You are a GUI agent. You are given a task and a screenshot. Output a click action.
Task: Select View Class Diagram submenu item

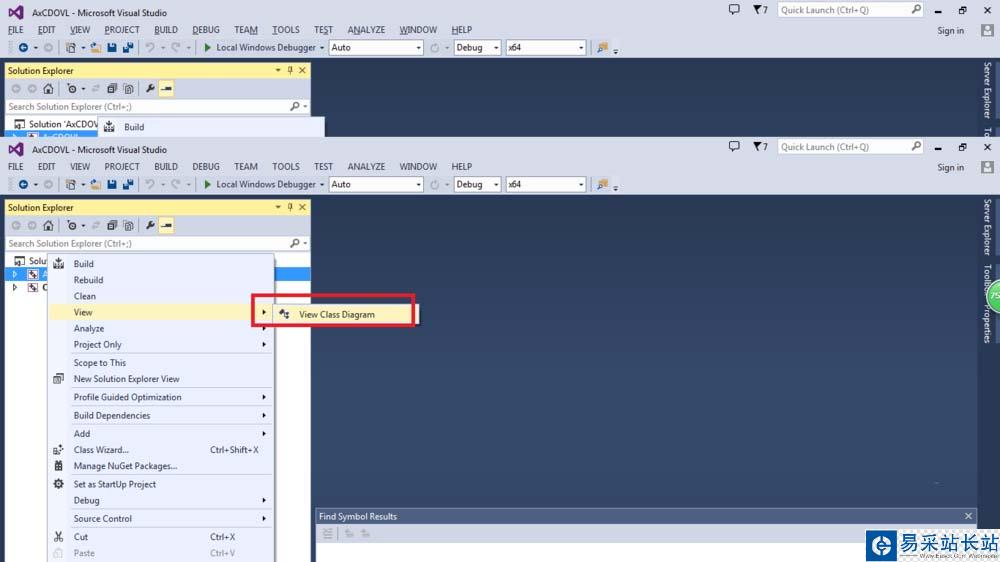344,314
